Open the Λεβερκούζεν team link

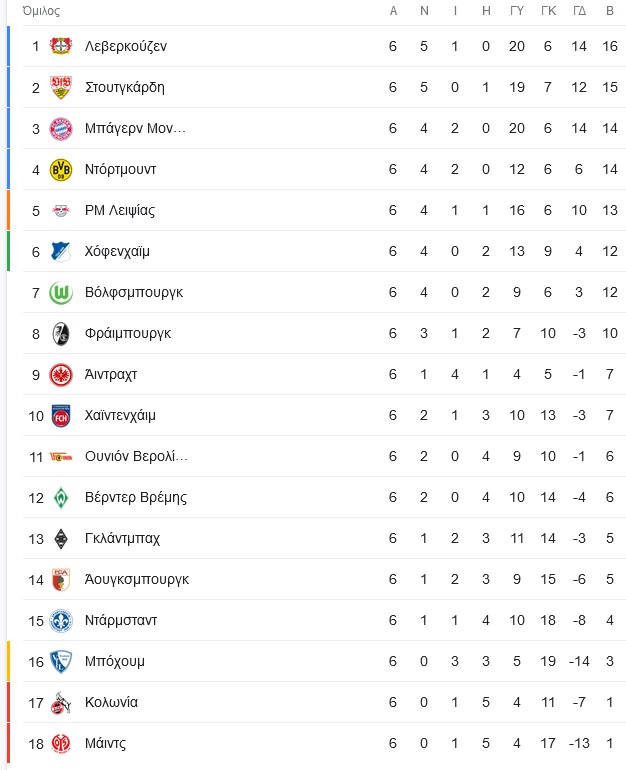[126, 46]
